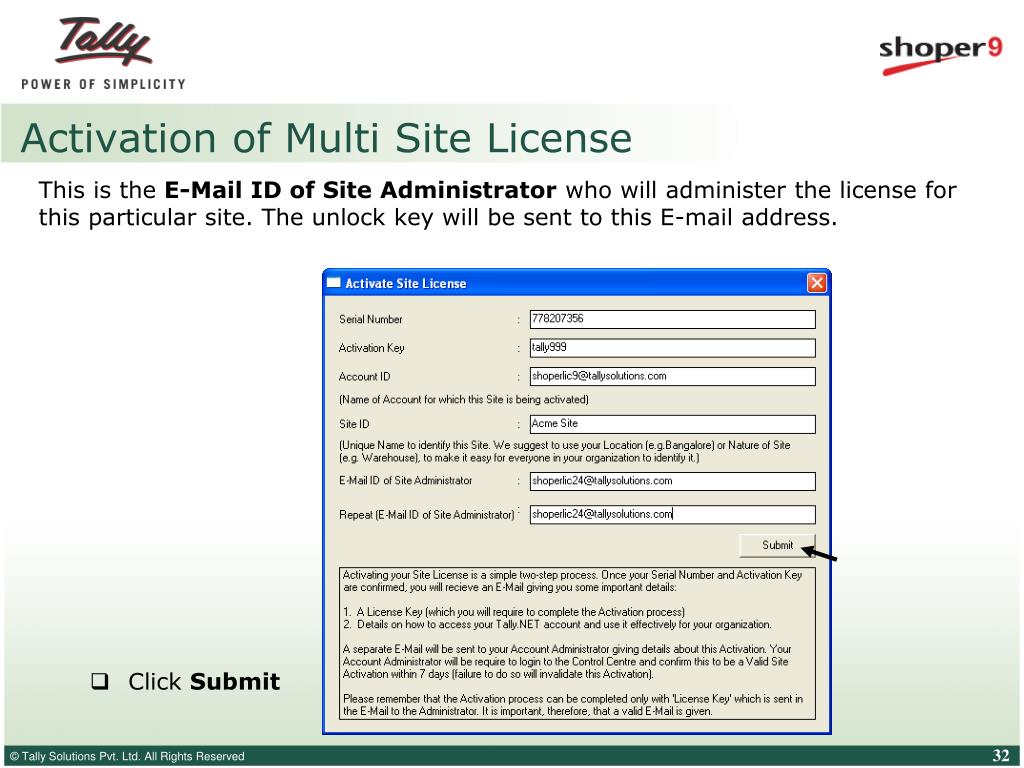Image resolution: width=1024 pixels, height=768 pixels.
Task: Edit the E-Mail ID of Site Administrator field
Action: 673,481
